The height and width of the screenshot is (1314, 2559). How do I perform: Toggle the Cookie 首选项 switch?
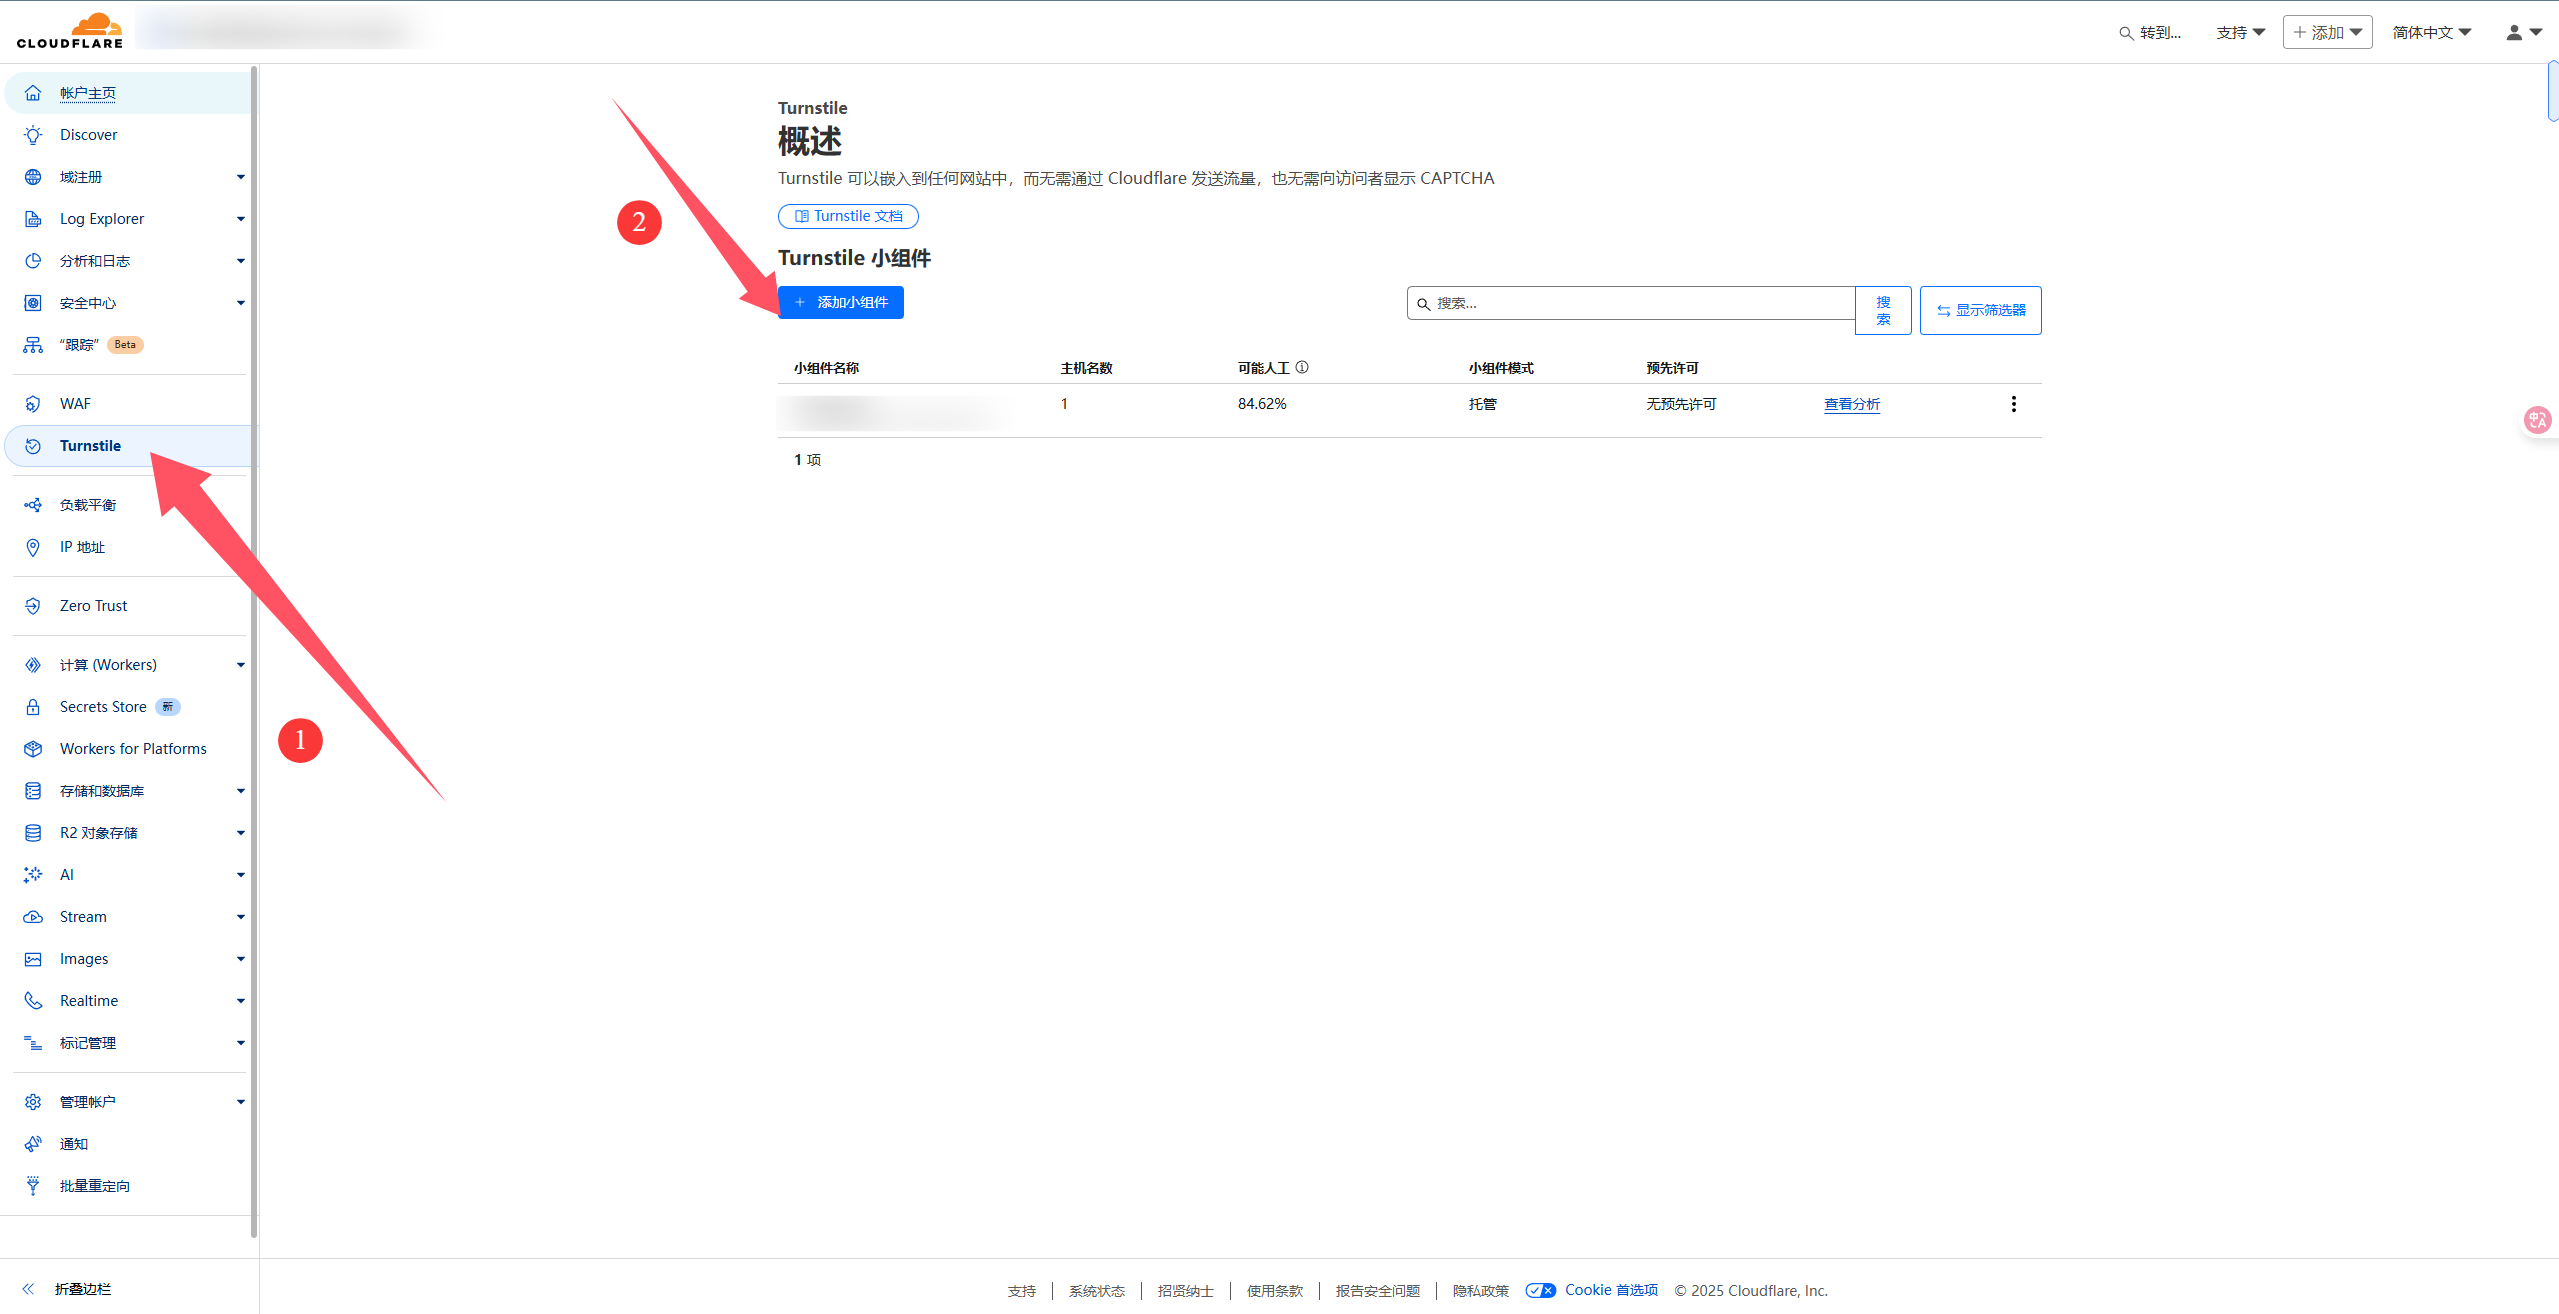(x=1540, y=1290)
